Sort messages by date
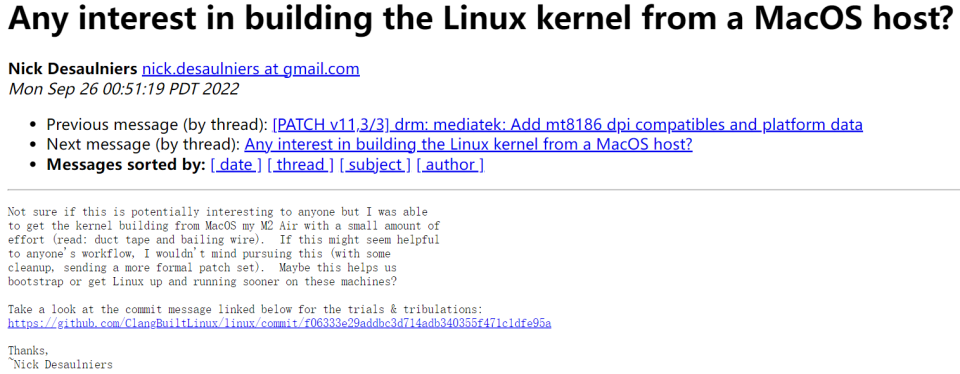 tap(236, 165)
